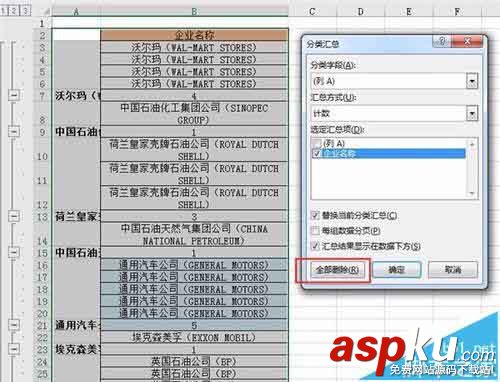Enable 每组数据分页 checkbox

(315, 230)
